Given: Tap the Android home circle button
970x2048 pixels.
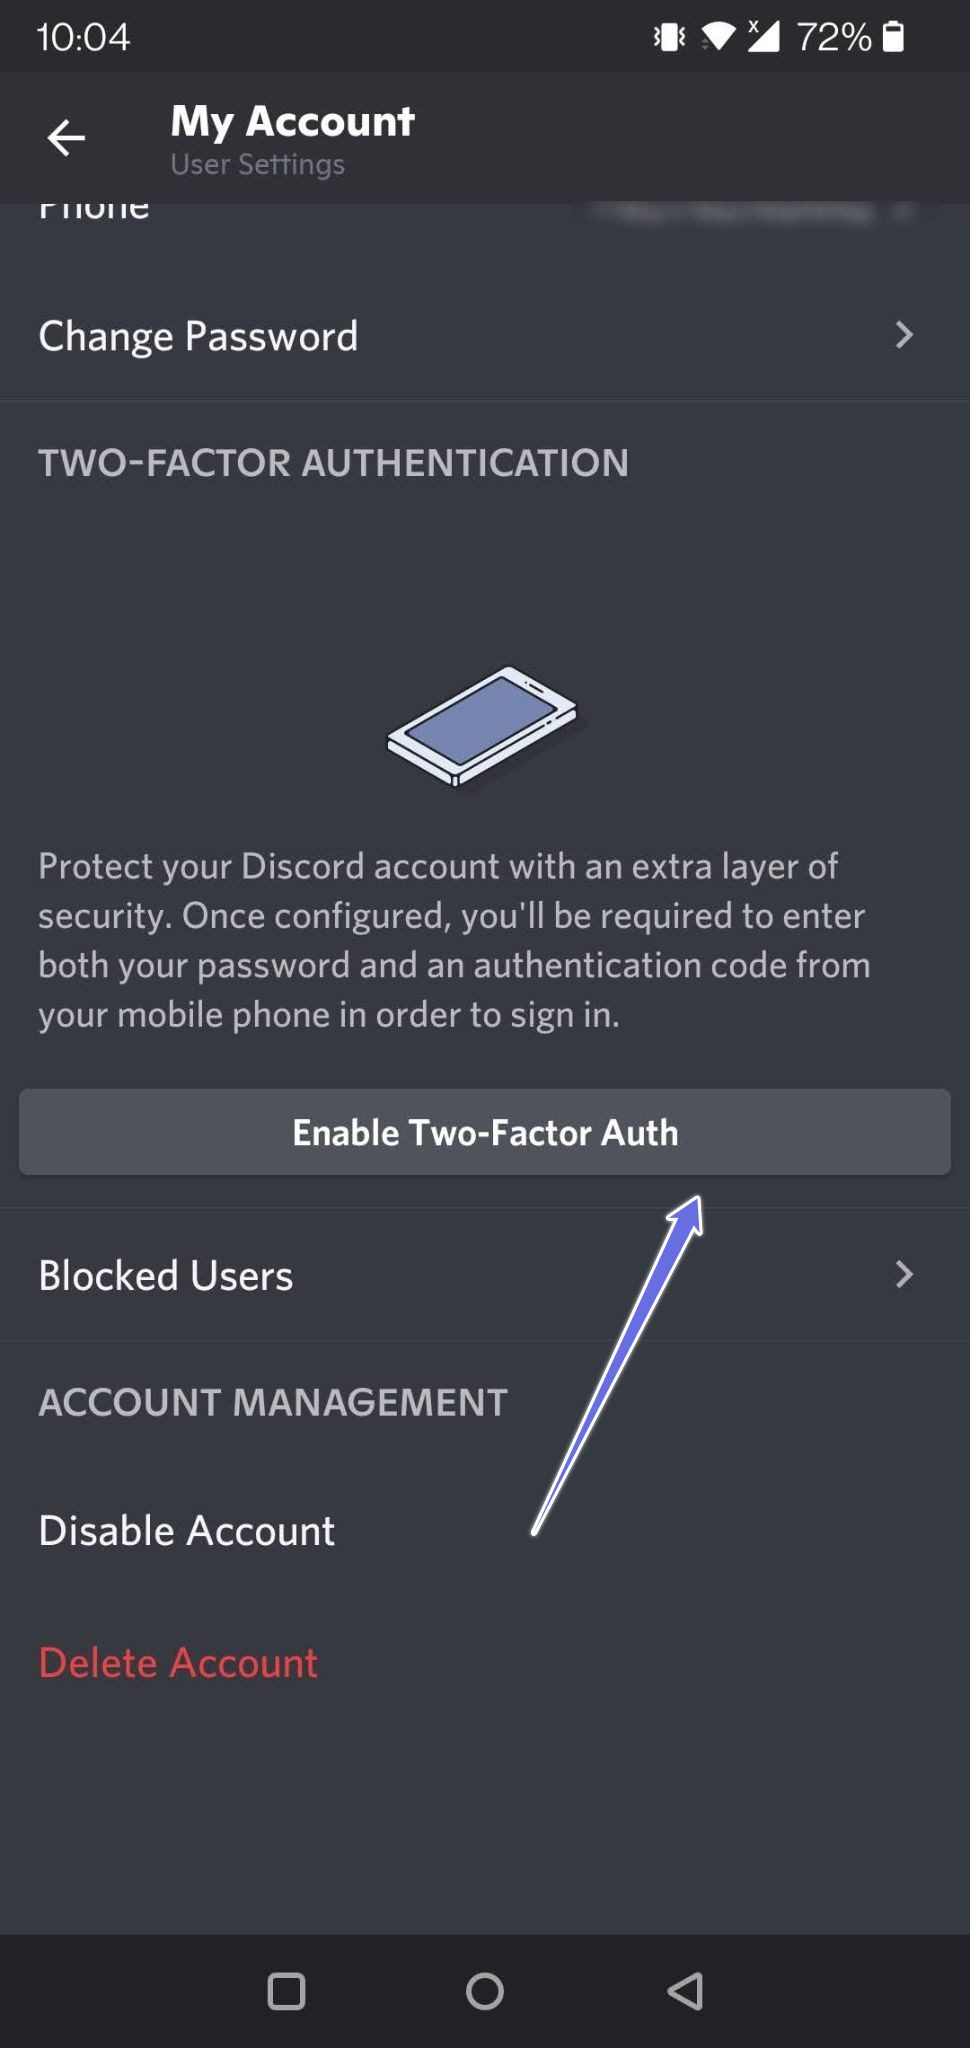Looking at the screenshot, I should coord(485,1991).
